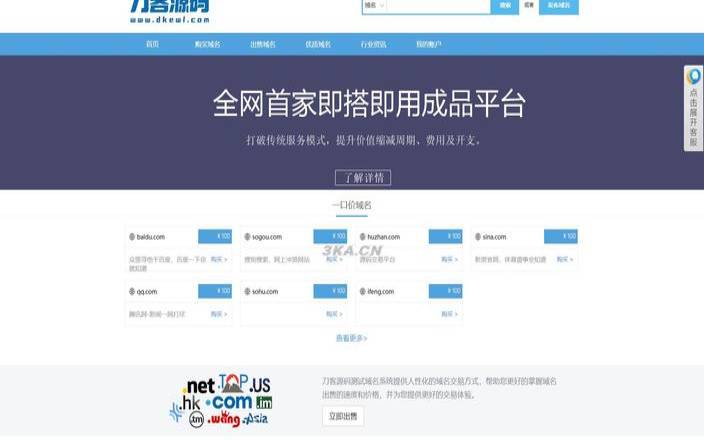The image size is (704, 440).
Task: Click the small text link right of search button
Action: coord(529,5)
